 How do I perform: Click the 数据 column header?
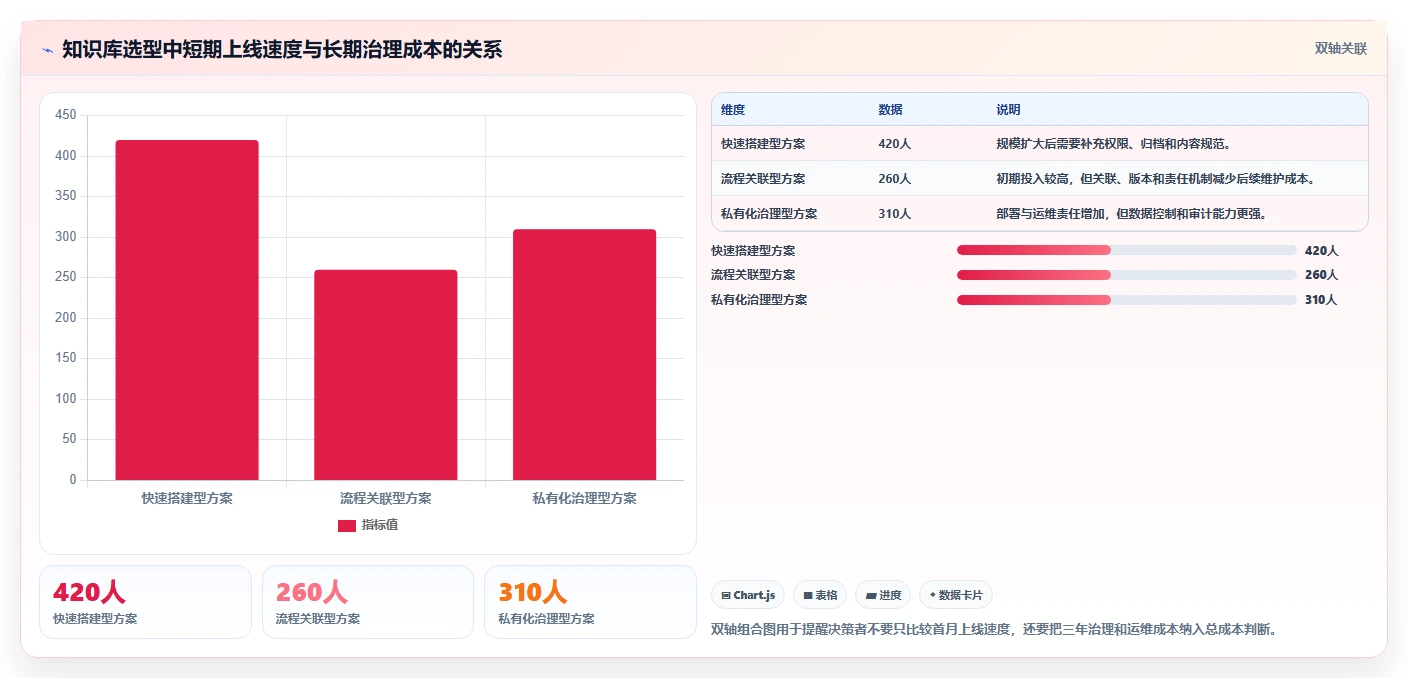click(x=890, y=109)
